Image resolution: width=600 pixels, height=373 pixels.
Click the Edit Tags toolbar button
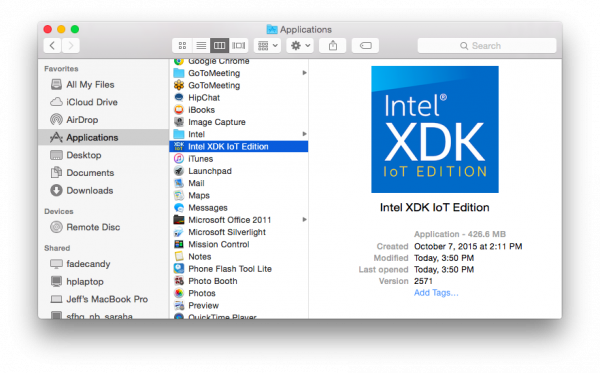click(365, 46)
